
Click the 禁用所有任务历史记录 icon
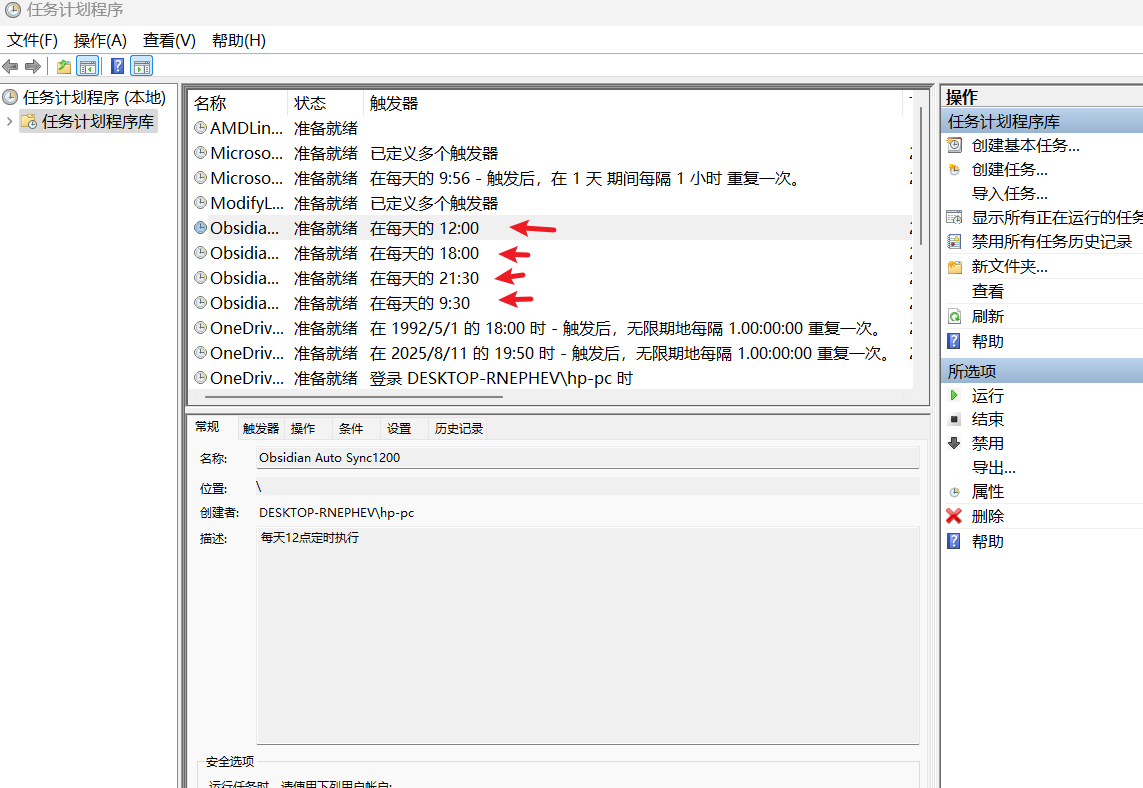tap(954, 241)
